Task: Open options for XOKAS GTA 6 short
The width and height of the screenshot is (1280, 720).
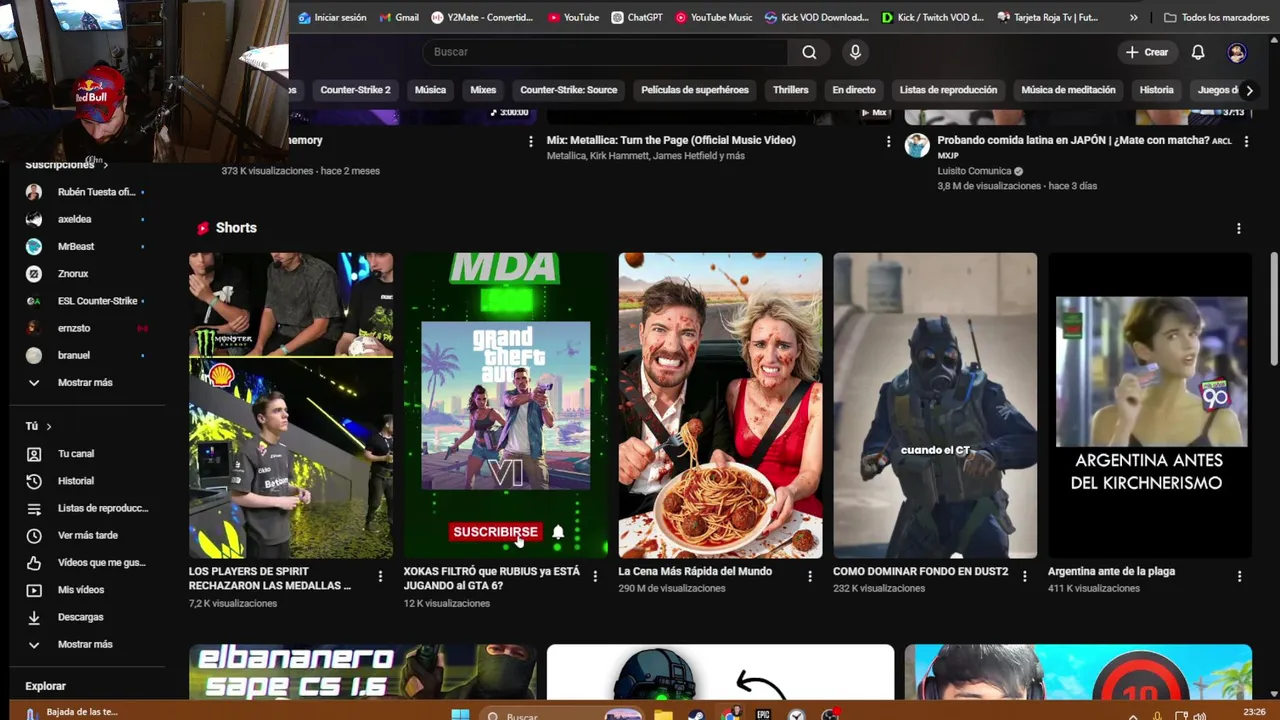Action: [x=595, y=576]
